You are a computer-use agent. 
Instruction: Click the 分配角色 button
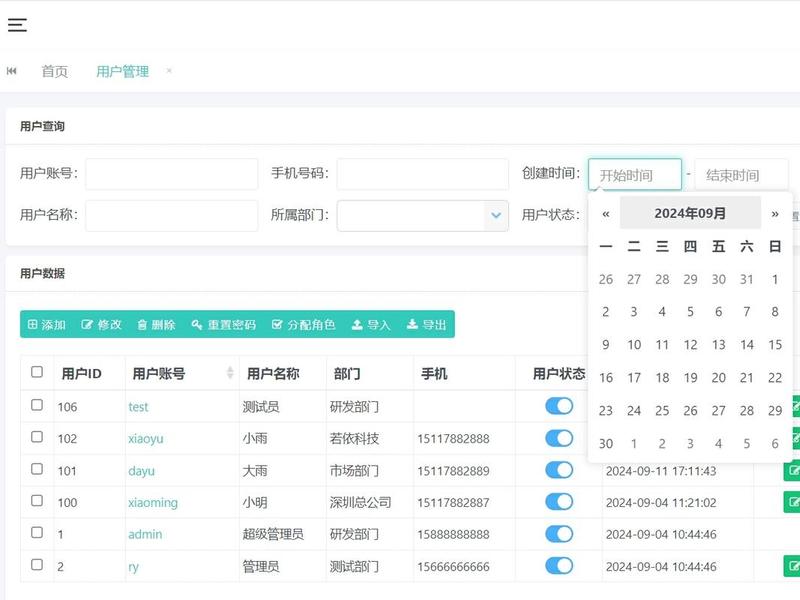pyautogui.click(x=303, y=324)
